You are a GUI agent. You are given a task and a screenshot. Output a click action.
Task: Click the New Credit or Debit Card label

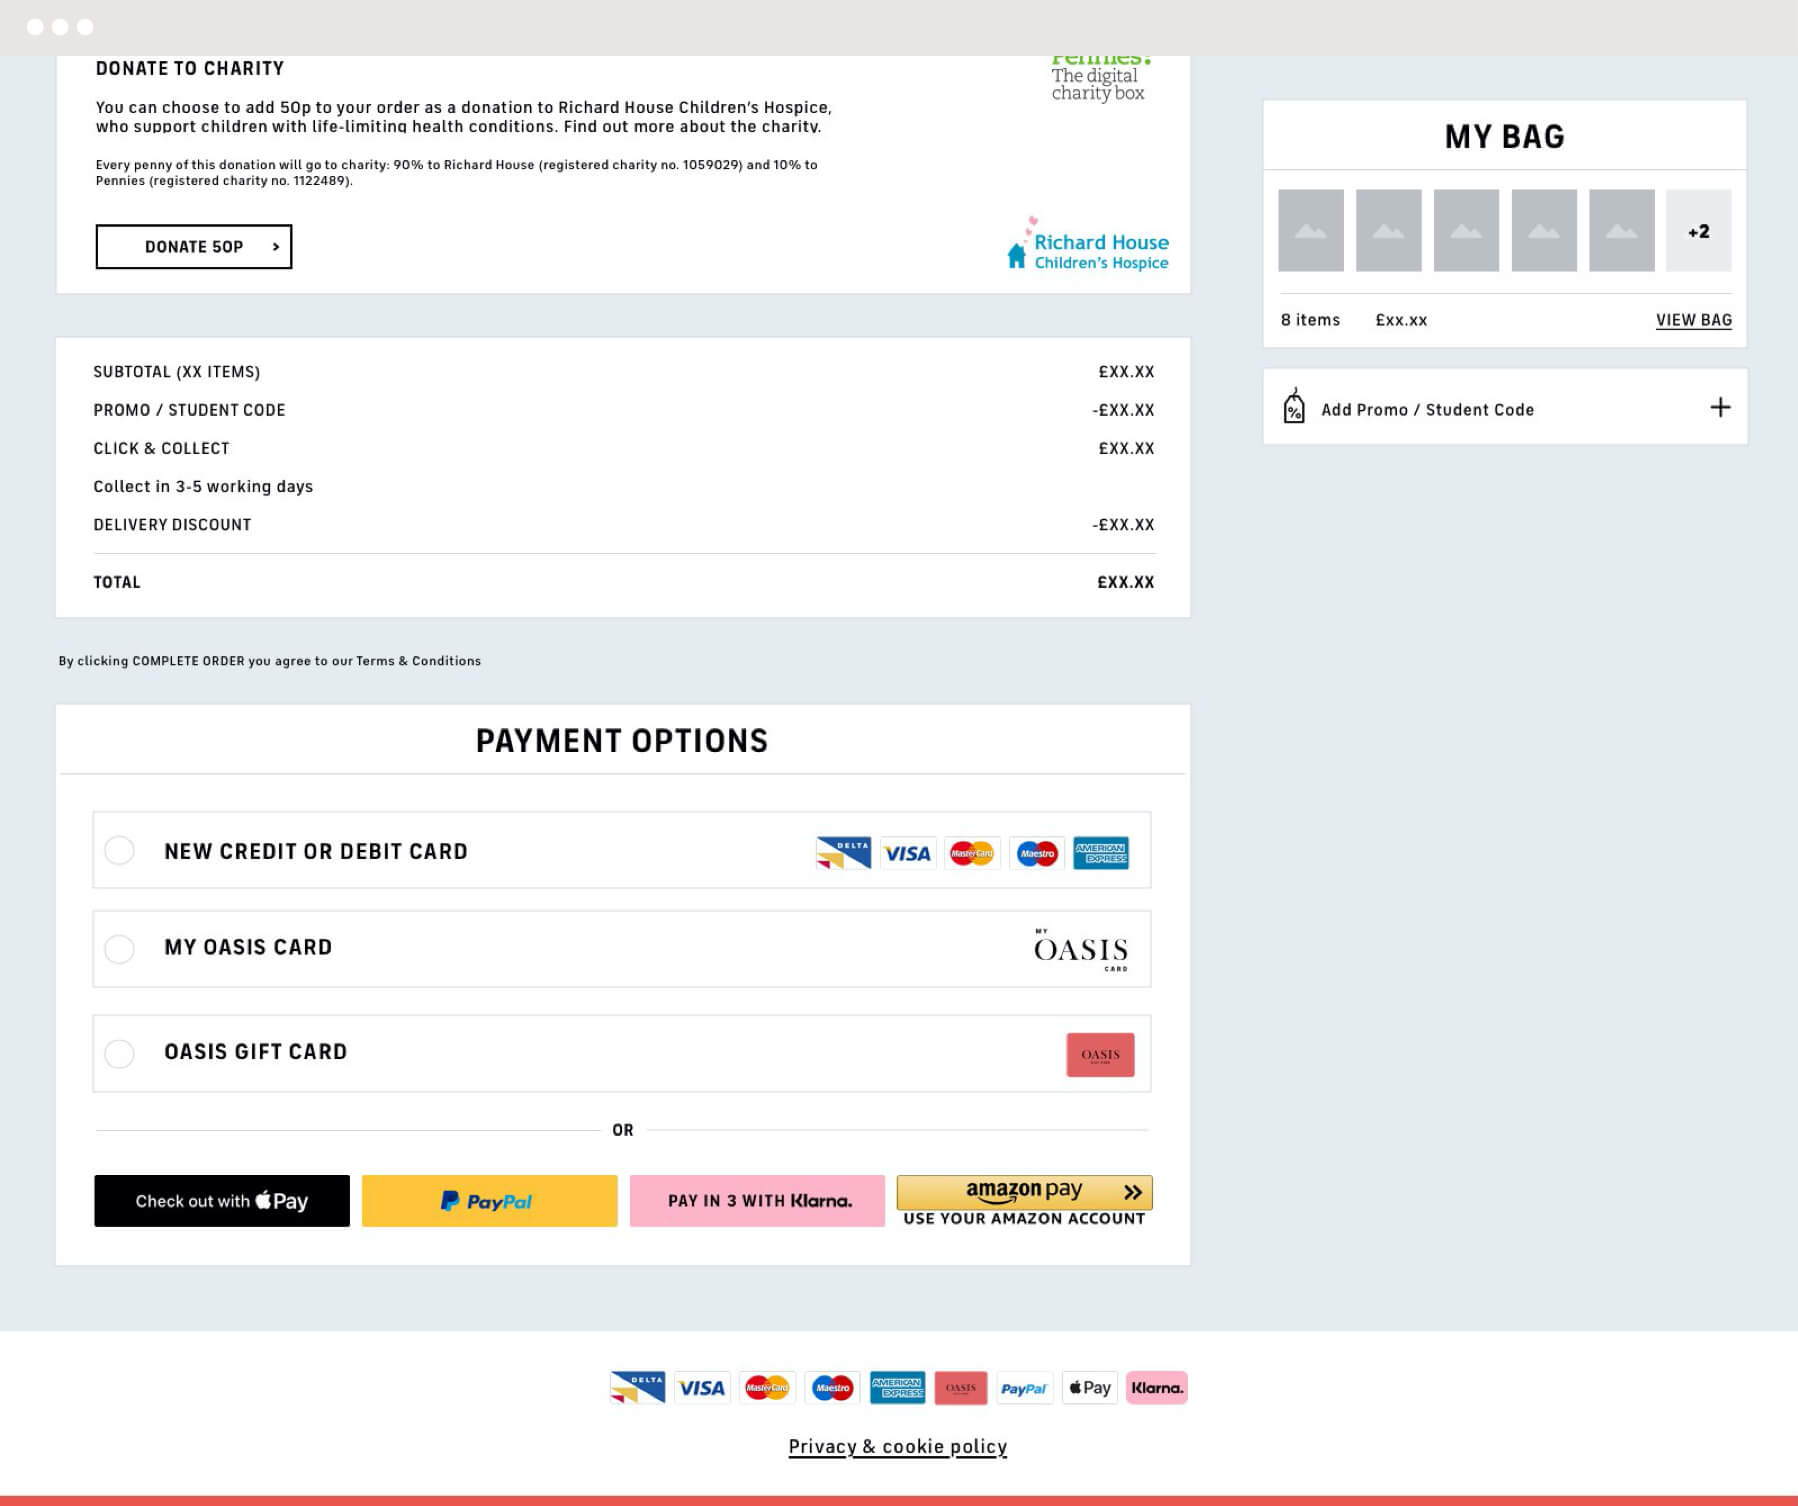(x=316, y=852)
